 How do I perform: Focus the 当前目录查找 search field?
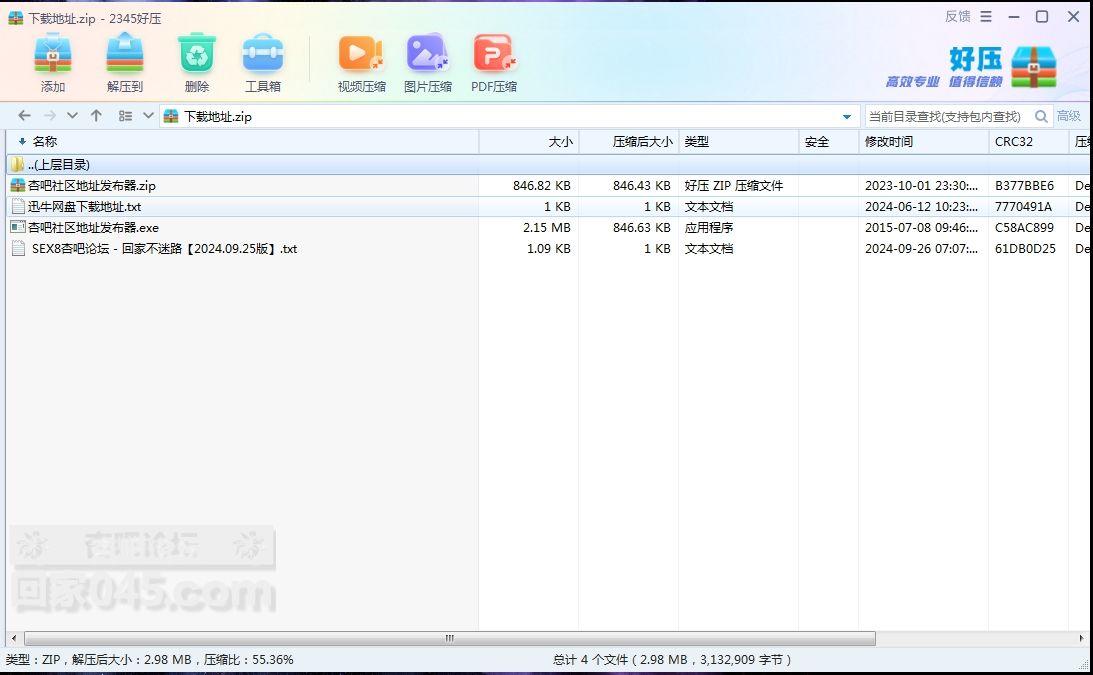click(x=946, y=116)
